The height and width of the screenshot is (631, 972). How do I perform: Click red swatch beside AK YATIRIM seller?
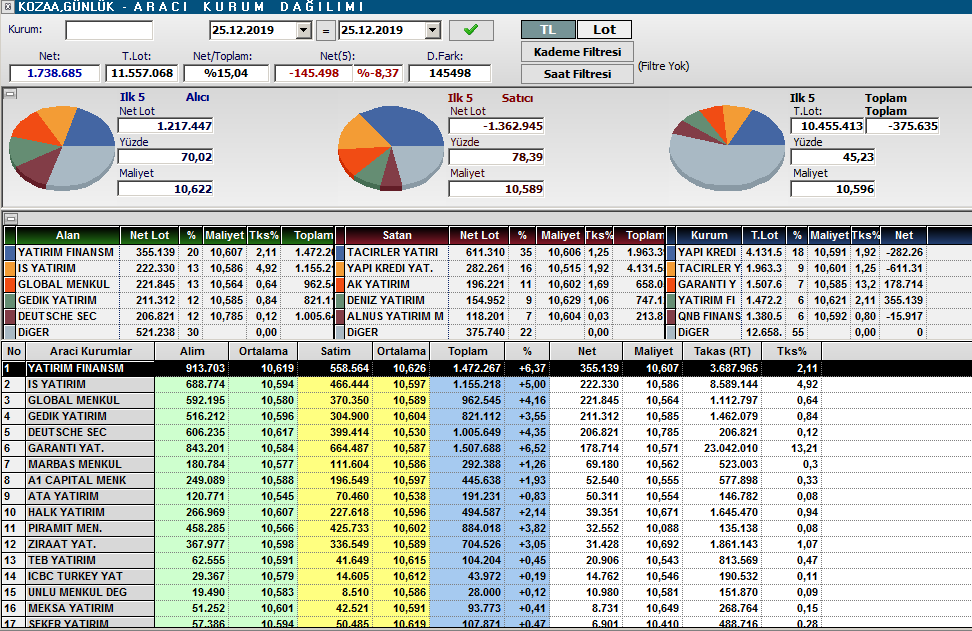click(340, 285)
